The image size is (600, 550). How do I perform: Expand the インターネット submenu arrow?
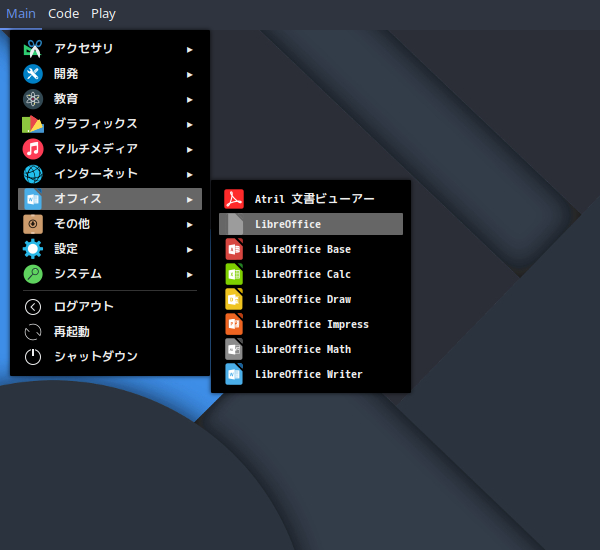(189, 175)
